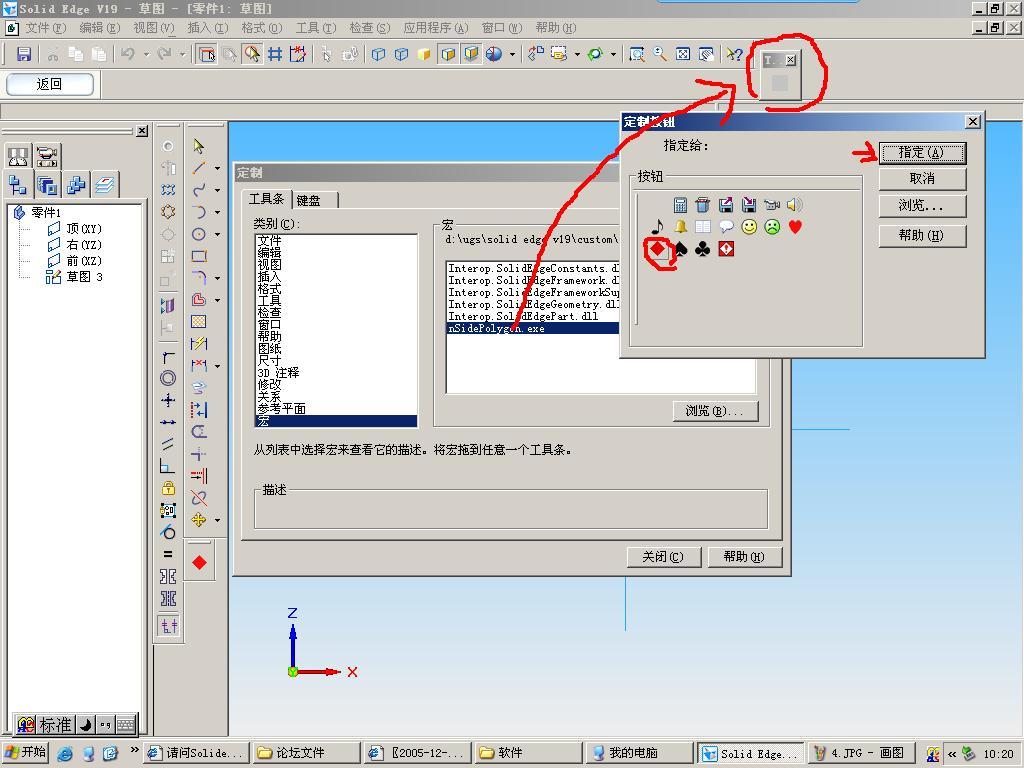Click the Lock relationship padlock icon
Screen dimensions: 1024x768
coord(168,488)
